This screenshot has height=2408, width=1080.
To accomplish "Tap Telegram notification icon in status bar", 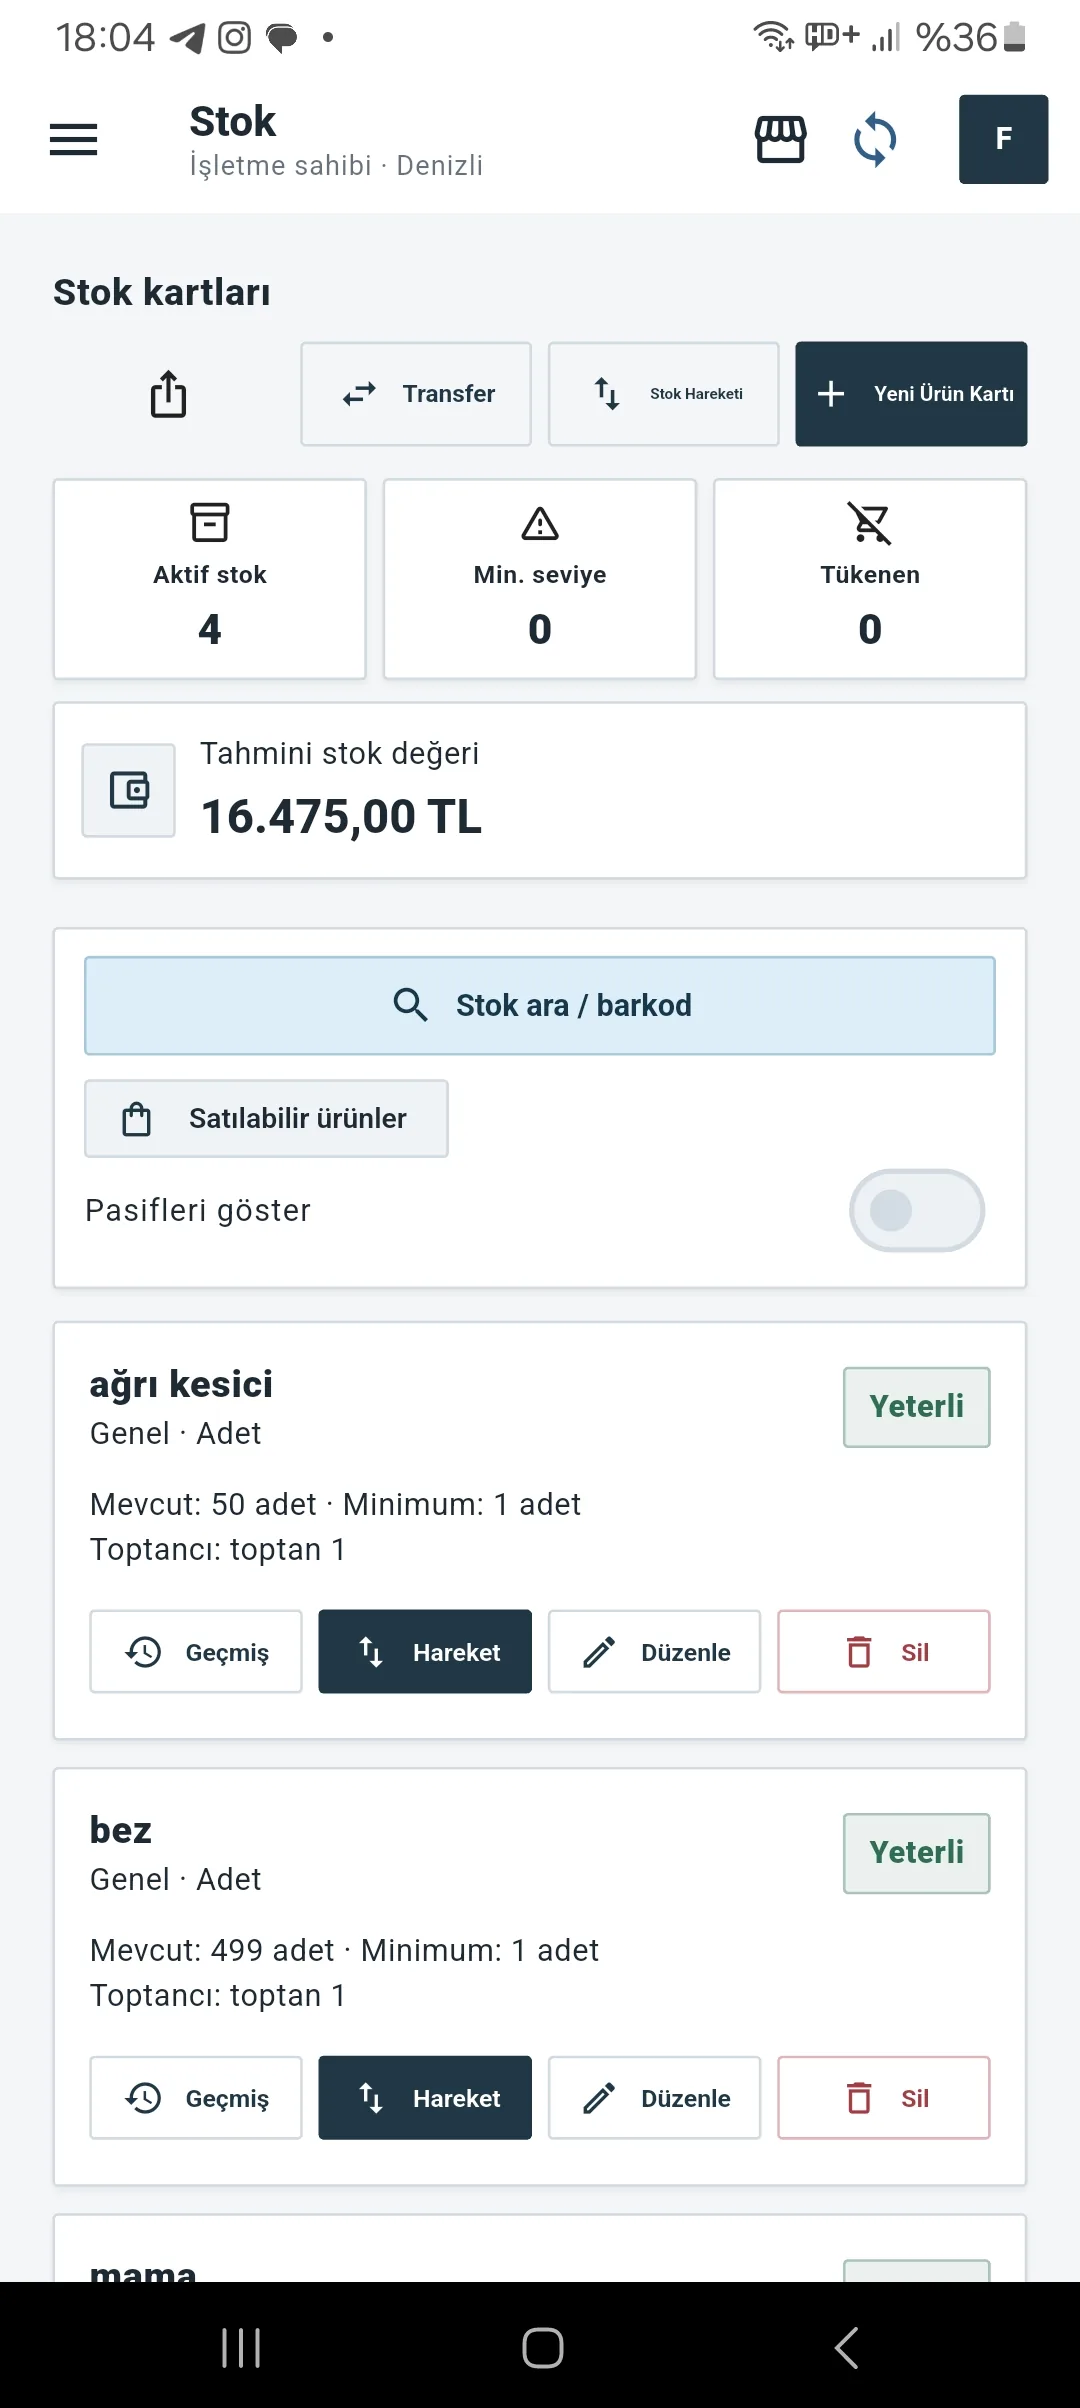I will click(187, 38).
